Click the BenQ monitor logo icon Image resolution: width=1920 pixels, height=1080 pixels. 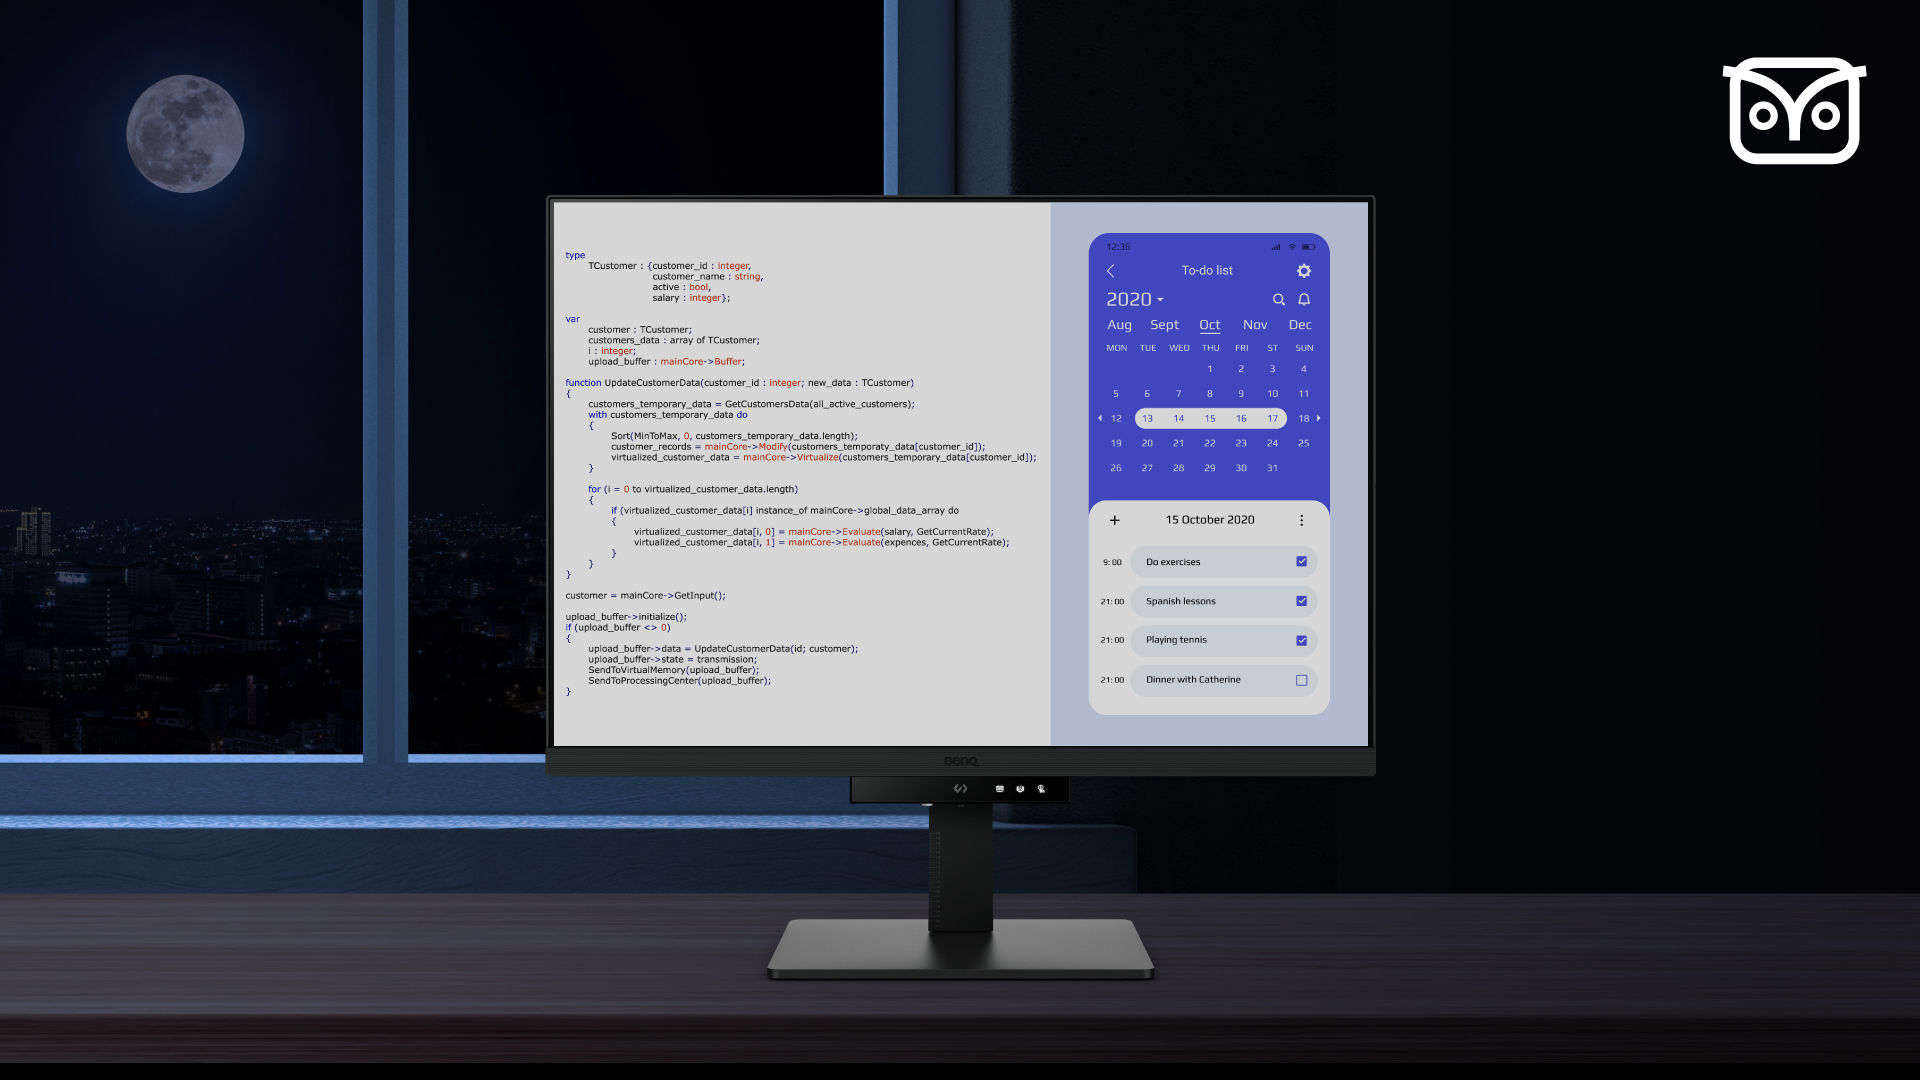click(x=959, y=760)
